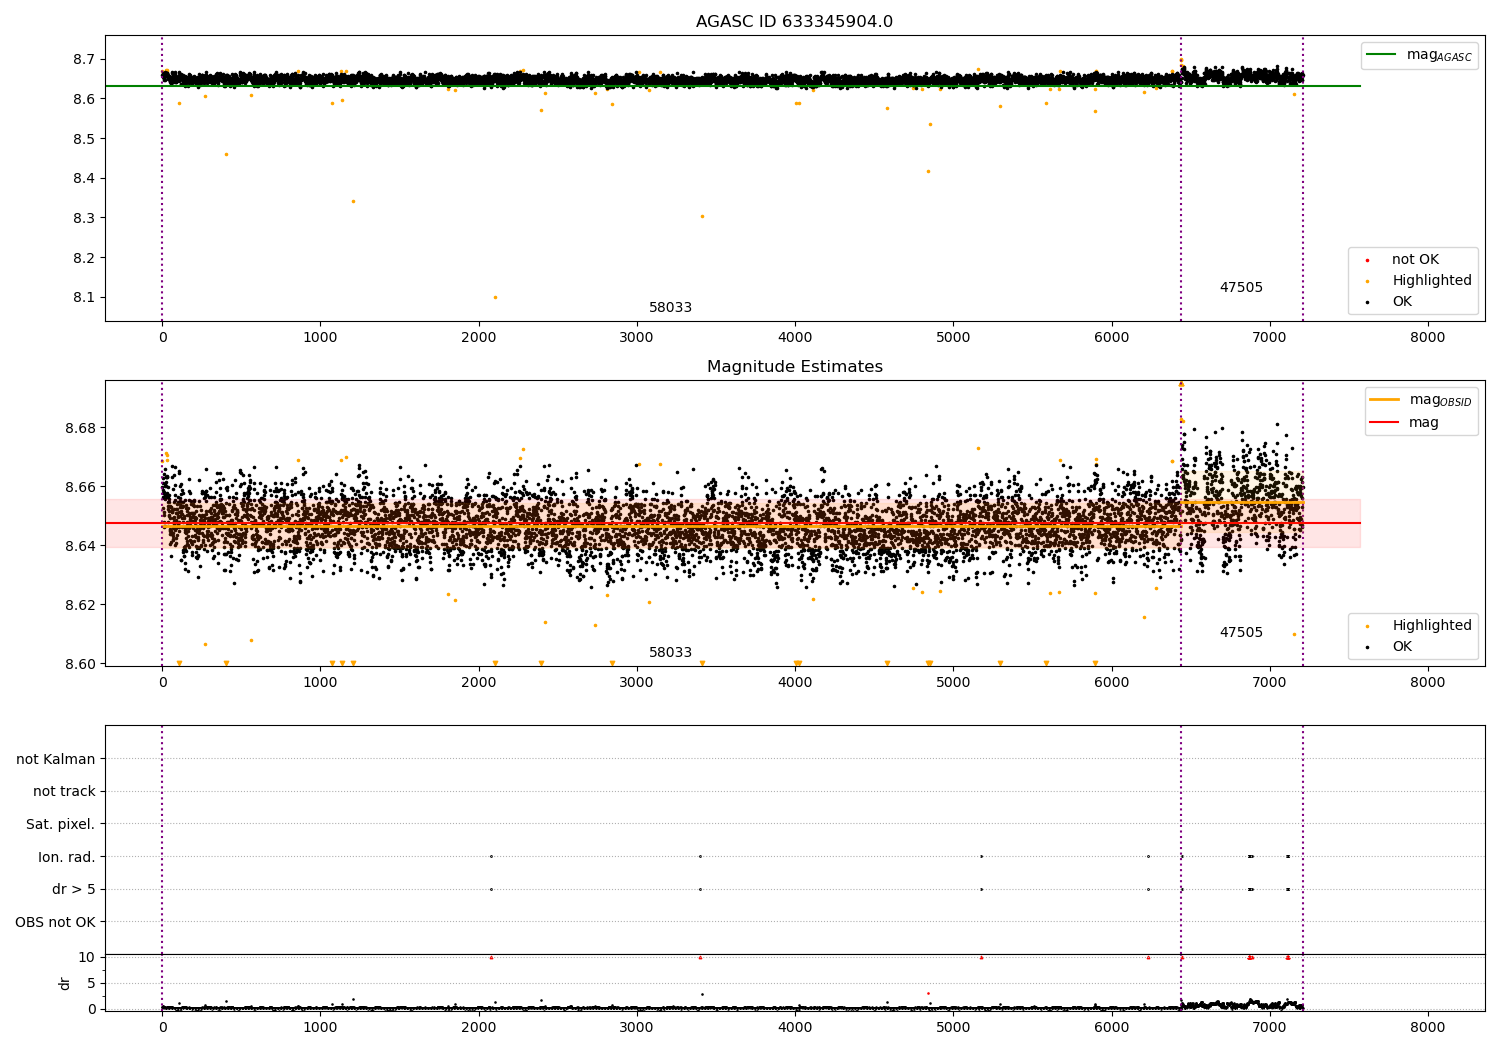Click the 'OBS not OK' flag row label
Viewport: 1500px width, 1050px height.
[55, 922]
